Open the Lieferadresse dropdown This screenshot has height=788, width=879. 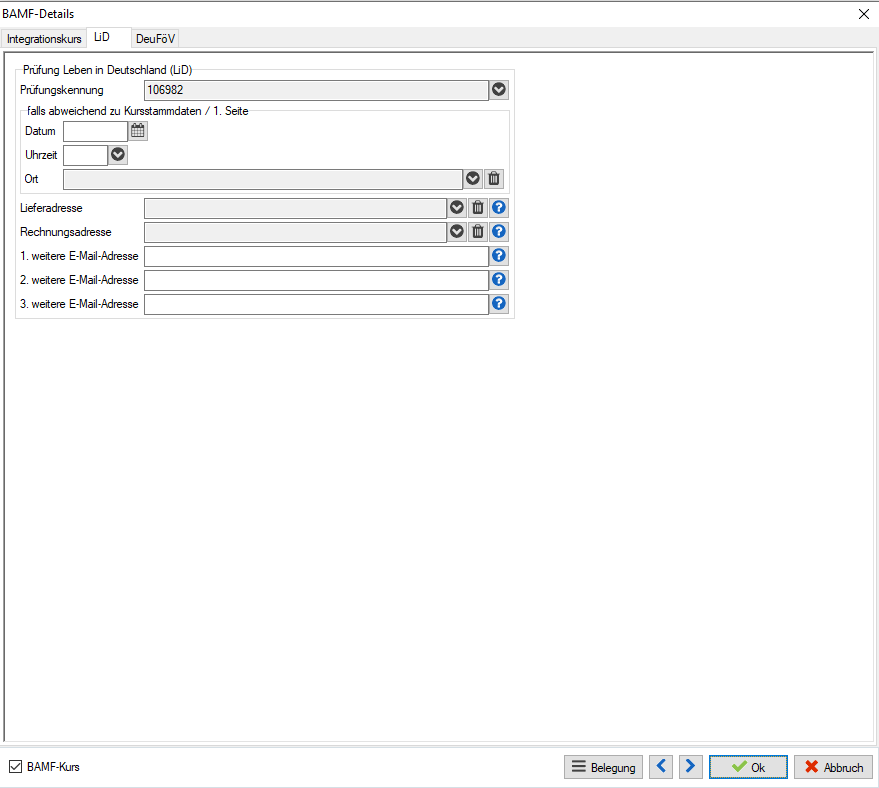pos(457,208)
